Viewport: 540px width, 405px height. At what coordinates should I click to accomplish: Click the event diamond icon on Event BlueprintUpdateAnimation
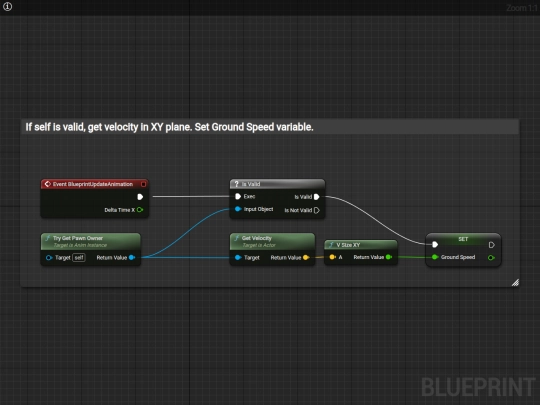(48, 184)
